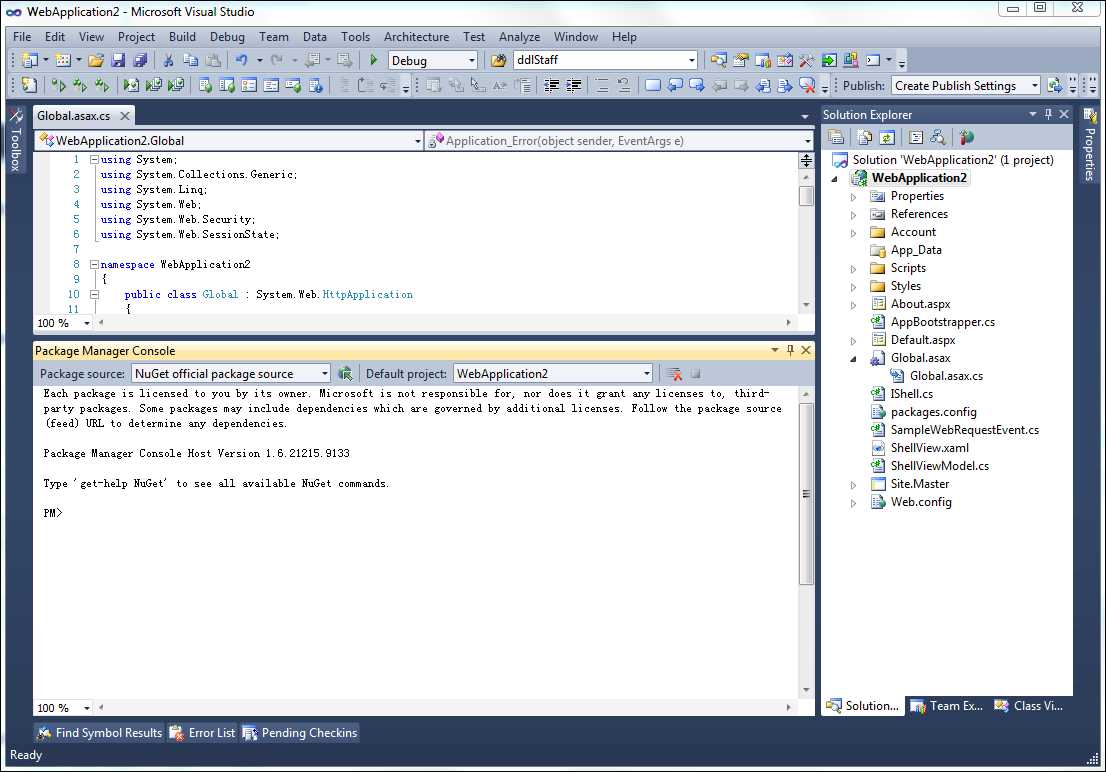The width and height of the screenshot is (1106, 772).
Task: Open the Find Symbol Results tab
Action: [x=99, y=732]
